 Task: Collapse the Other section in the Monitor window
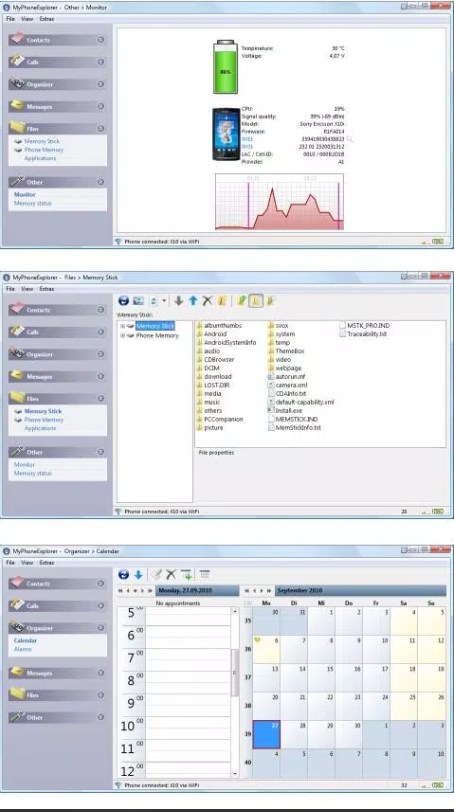click(x=101, y=182)
